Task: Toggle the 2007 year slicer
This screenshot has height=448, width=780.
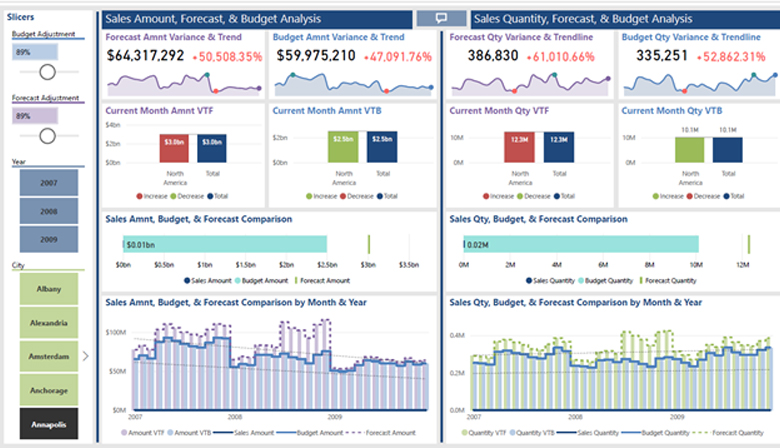Action: (x=49, y=184)
